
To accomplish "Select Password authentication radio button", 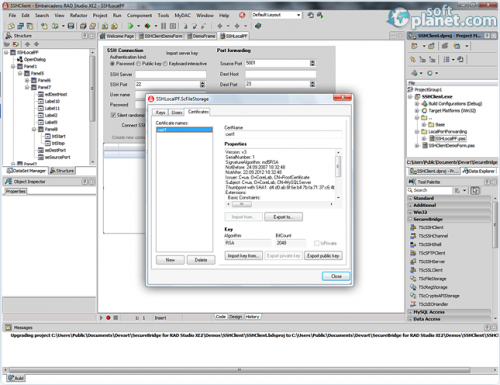I will (x=112, y=64).
